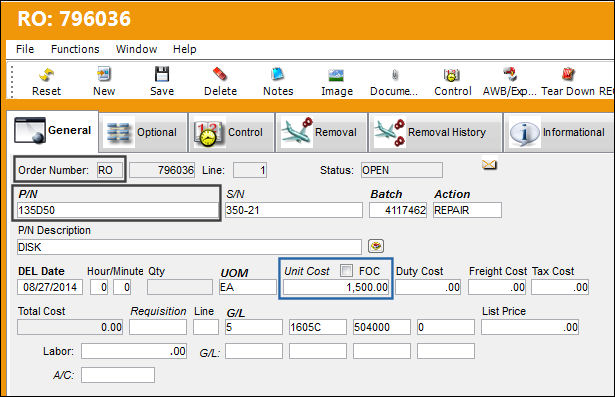Click the G/L field containing 5
615x397 pixels.
click(254, 327)
